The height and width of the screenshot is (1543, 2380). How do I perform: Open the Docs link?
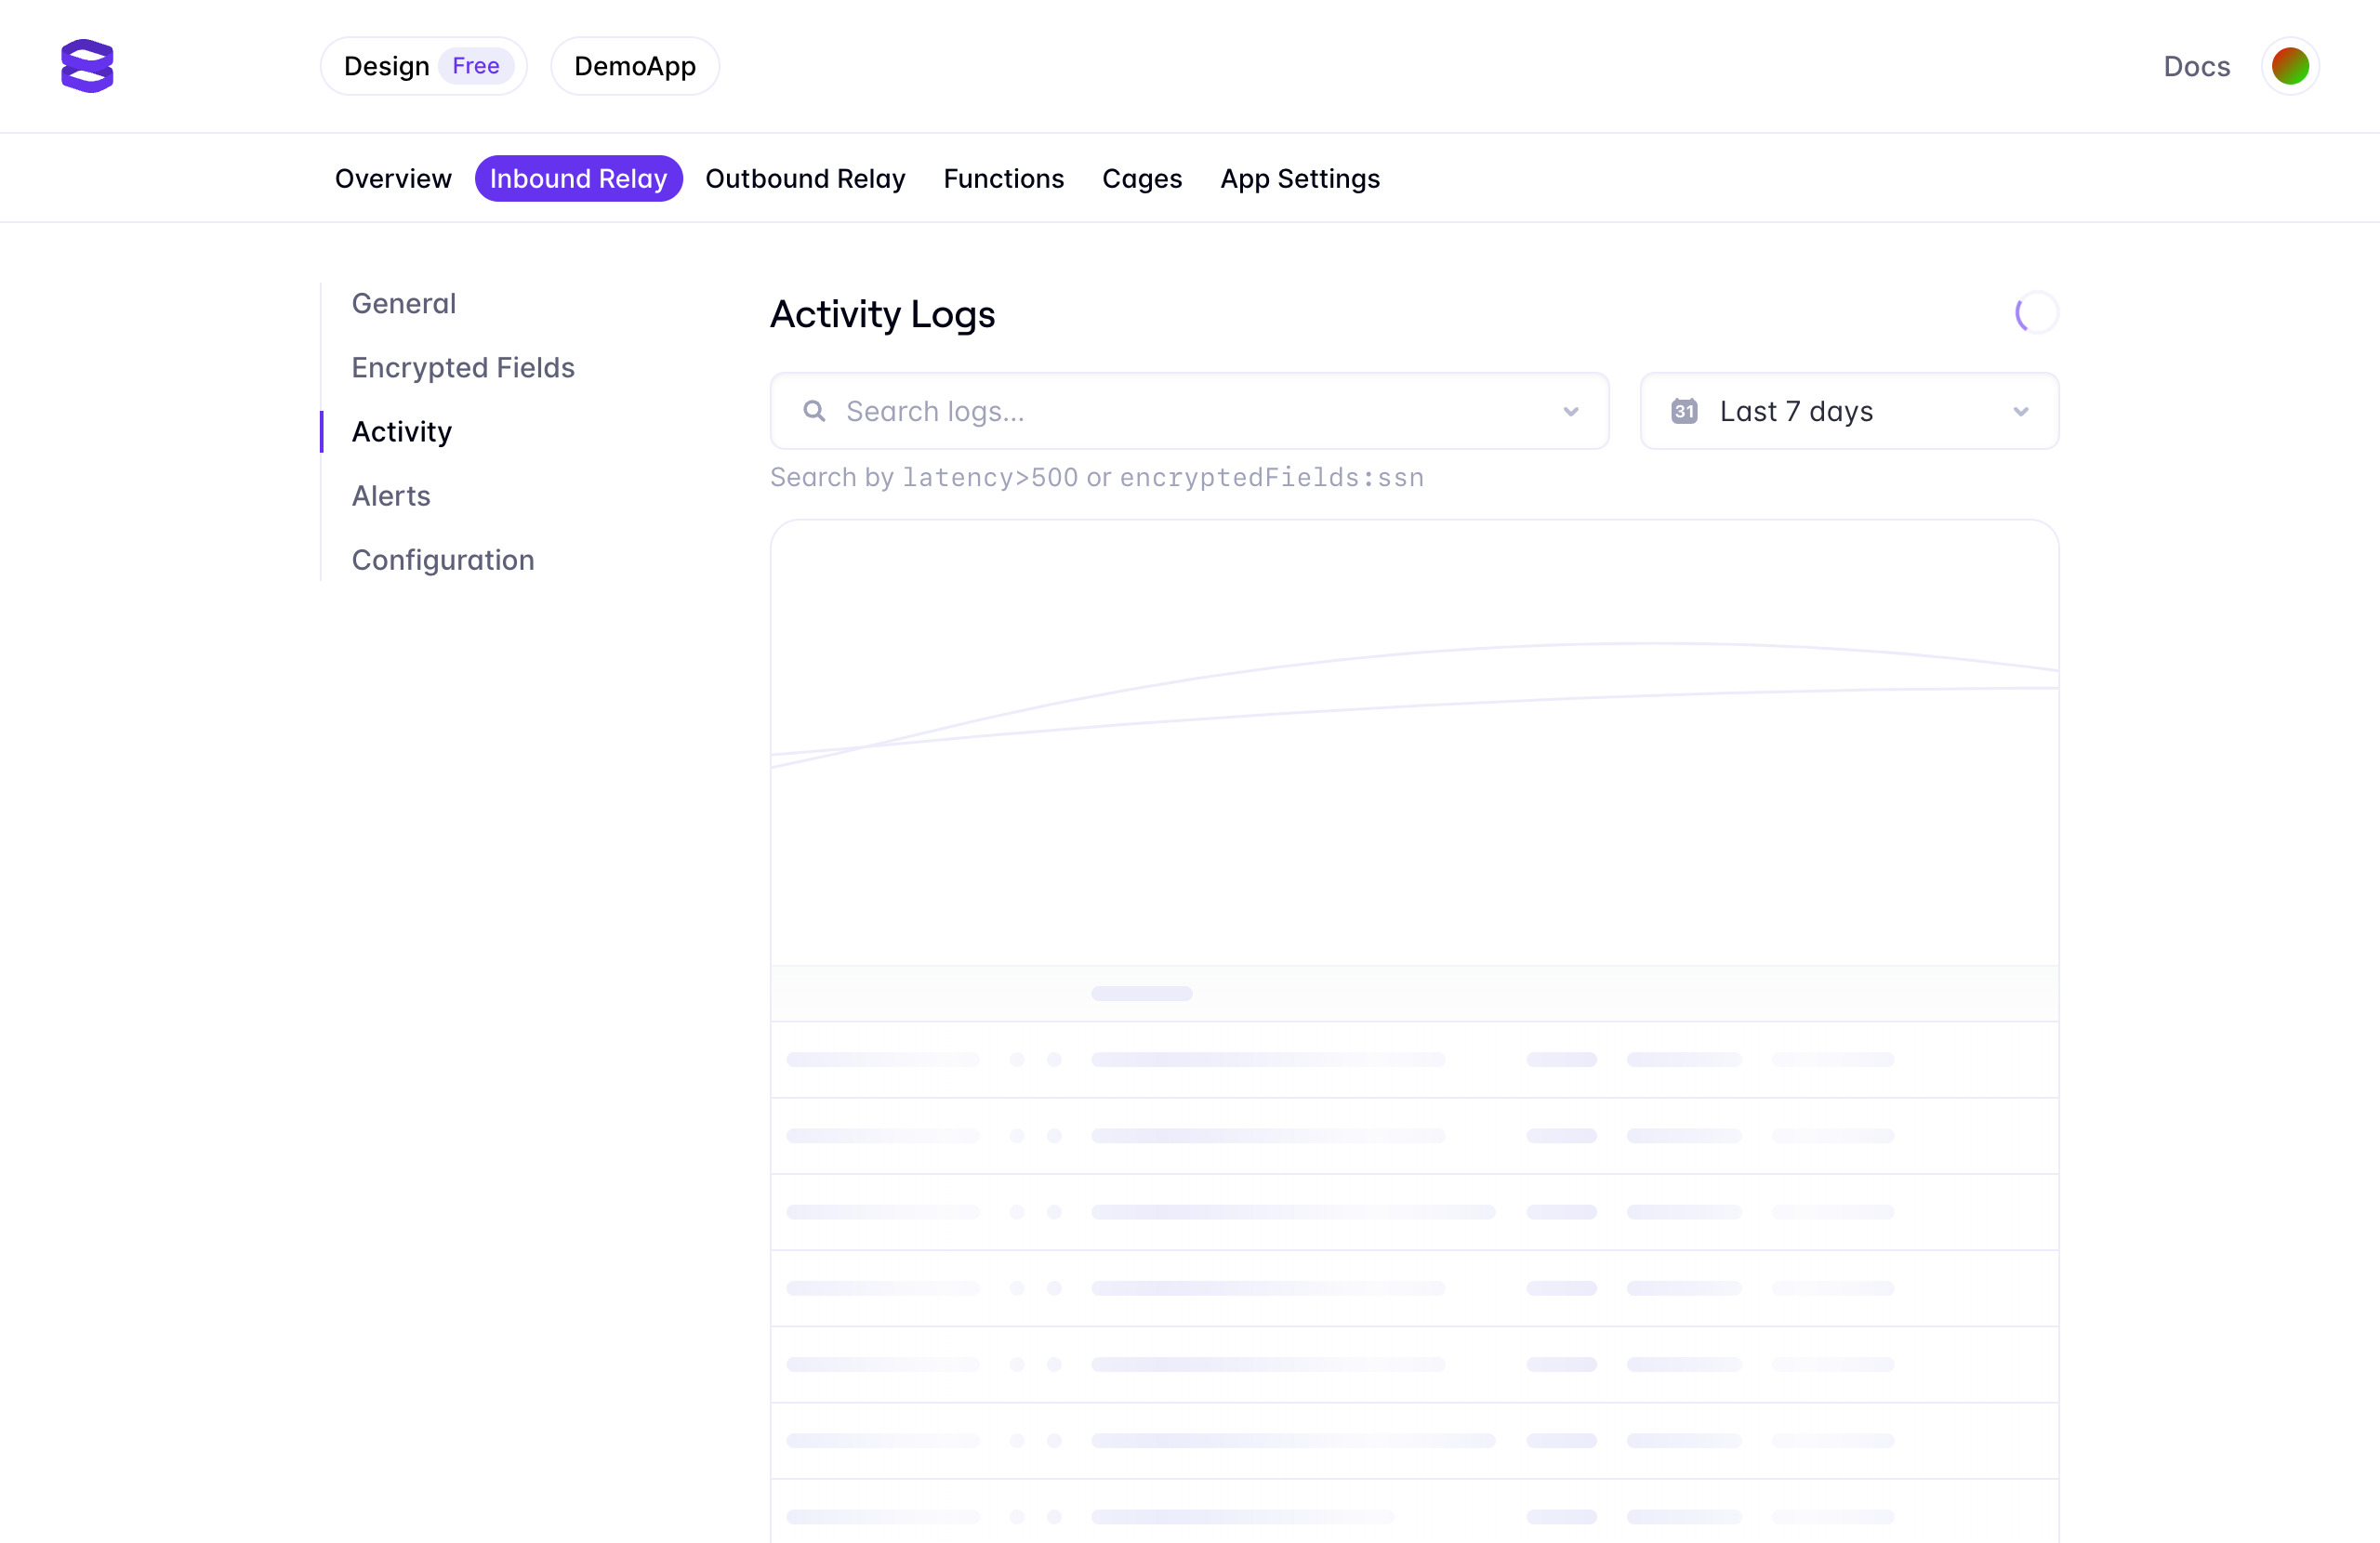click(x=2196, y=66)
